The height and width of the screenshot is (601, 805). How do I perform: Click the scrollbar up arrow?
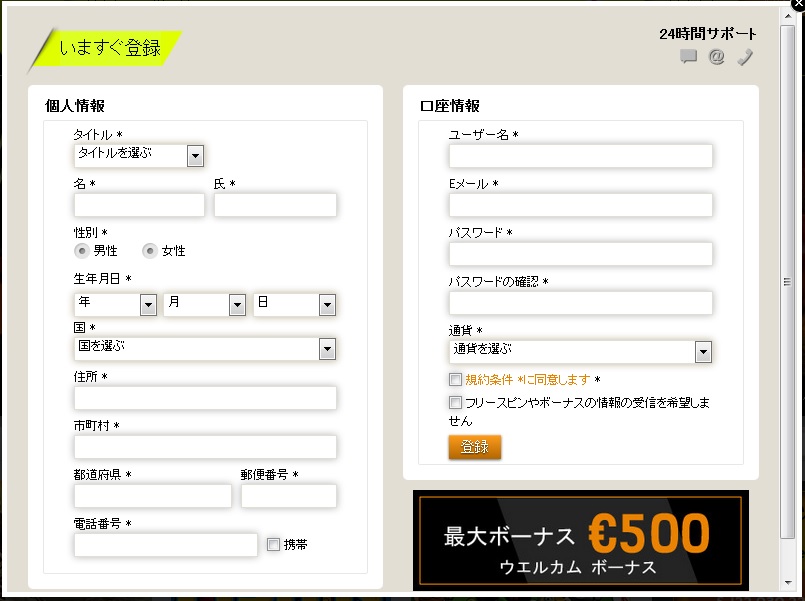pos(788,17)
